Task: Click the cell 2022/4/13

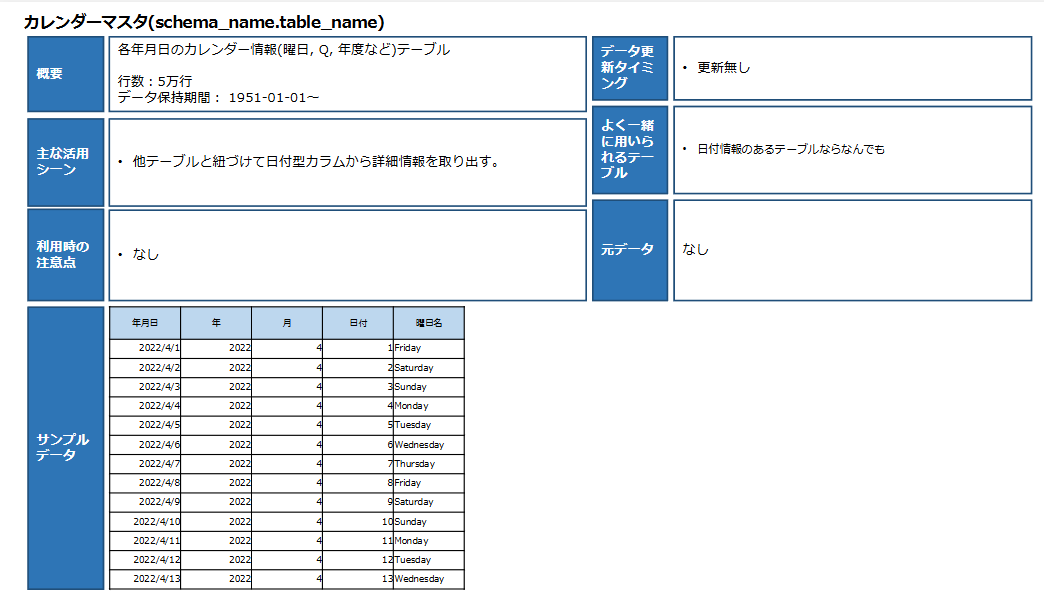Action: [145, 579]
